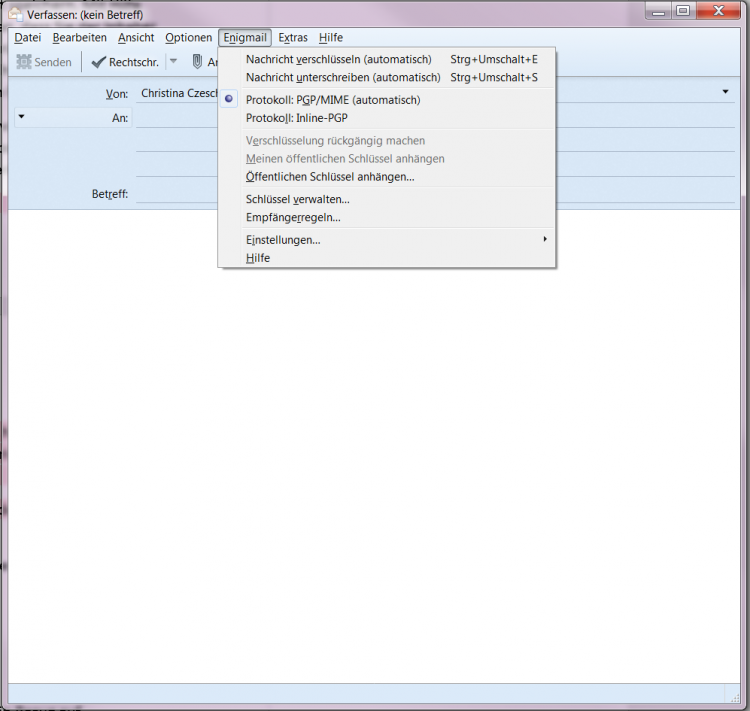Image resolution: width=750 pixels, height=711 pixels.
Task: Select Protokoll: PGP/MIME (automatisch) radio option
Action: pyautogui.click(x=333, y=100)
